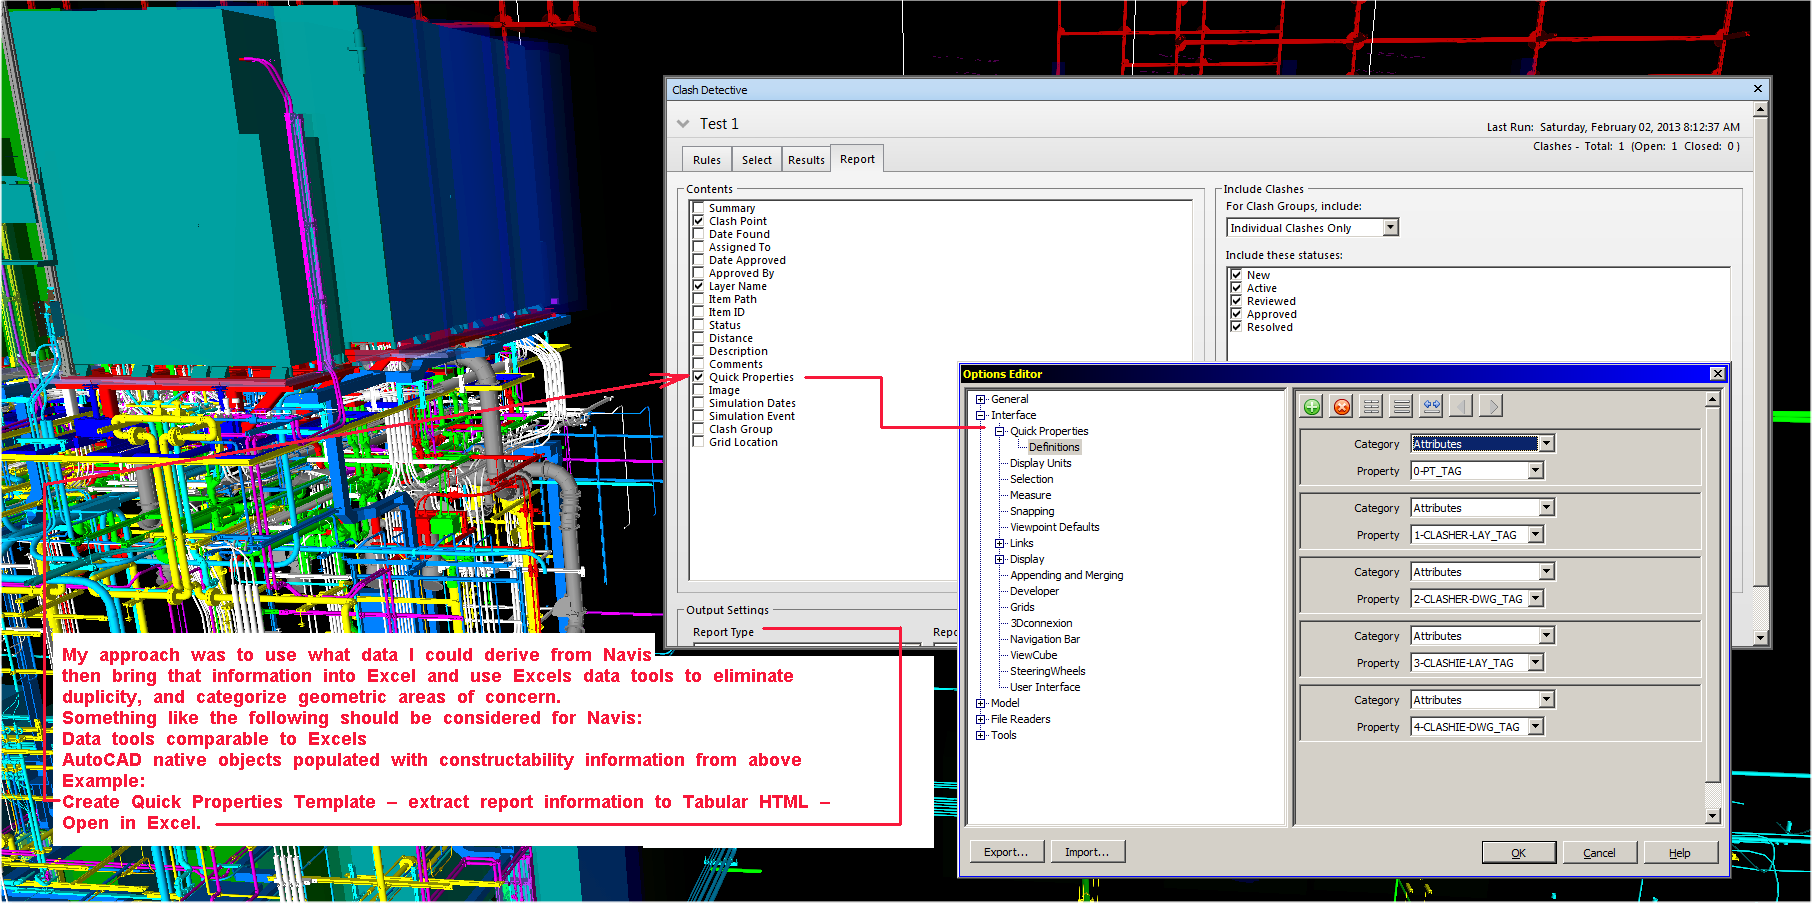This screenshot has height=904, width=1812.
Task: Switch to the Results tab
Action: tap(806, 160)
